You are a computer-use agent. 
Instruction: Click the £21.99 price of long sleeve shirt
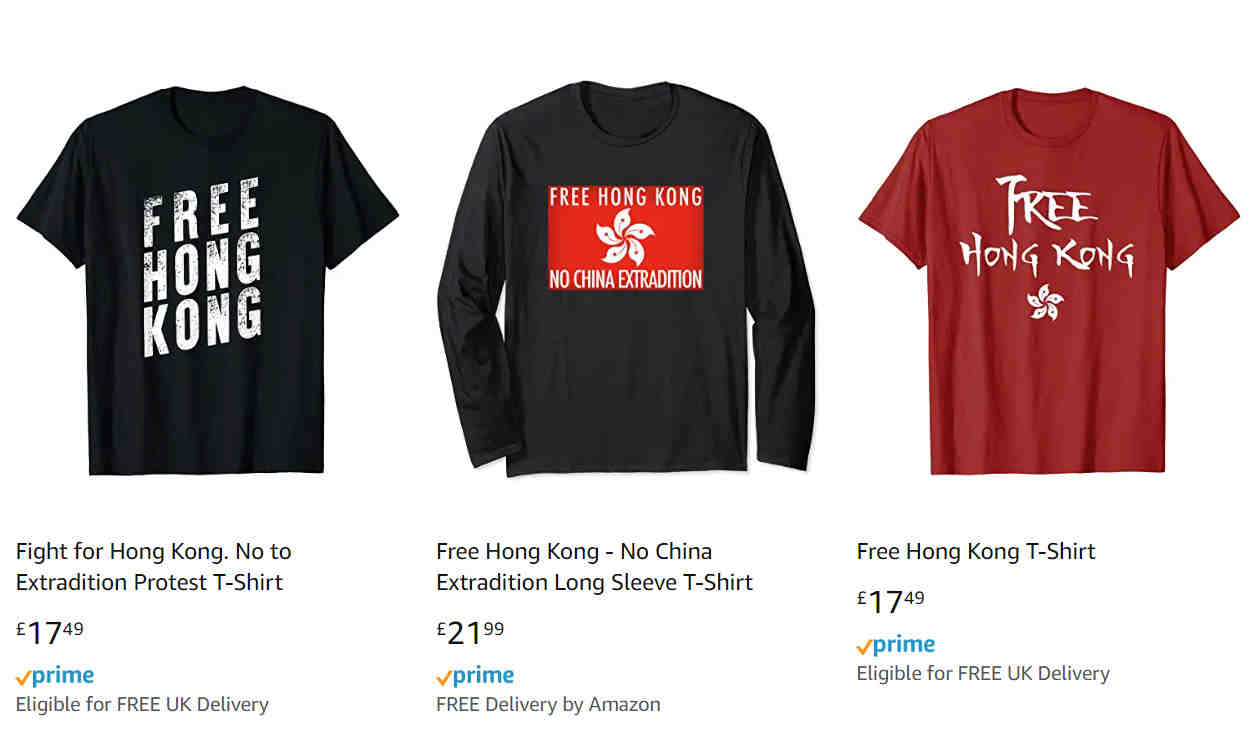pos(470,633)
